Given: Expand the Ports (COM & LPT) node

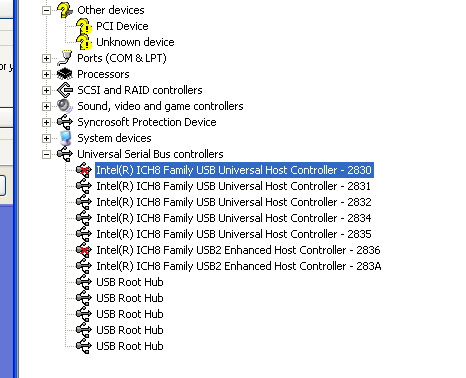Looking at the screenshot, I should pyautogui.click(x=46, y=58).
